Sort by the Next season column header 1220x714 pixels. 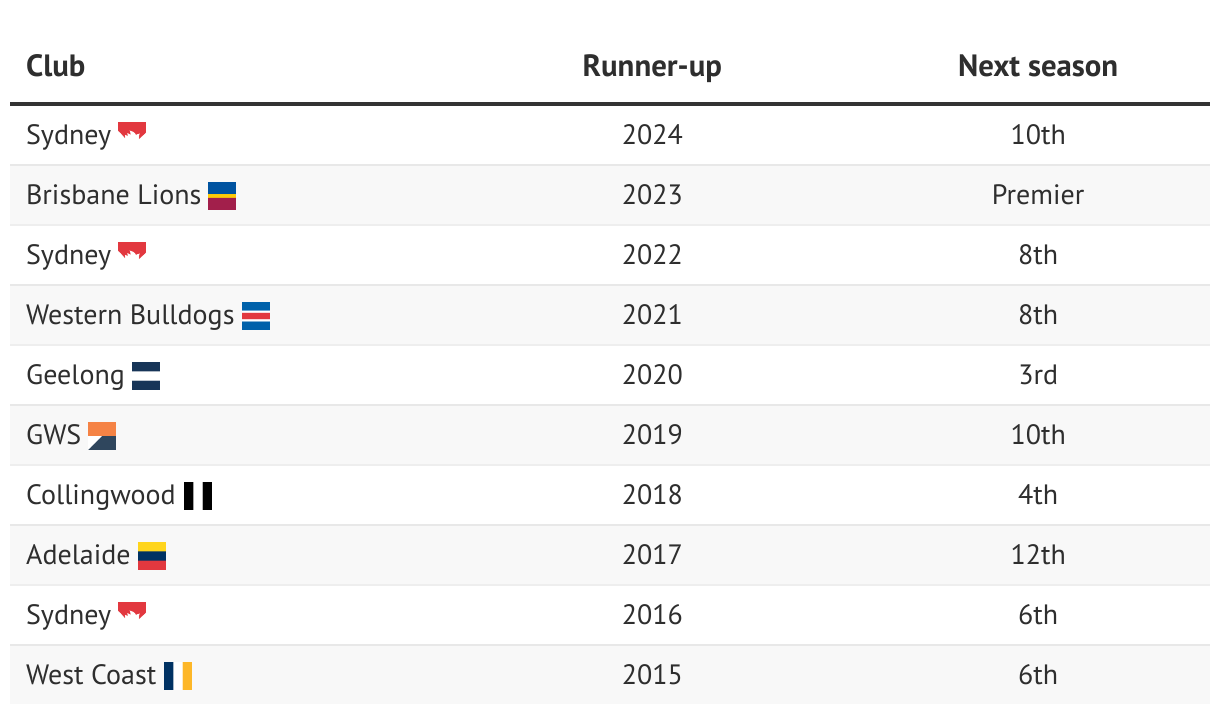point(1037,66)
